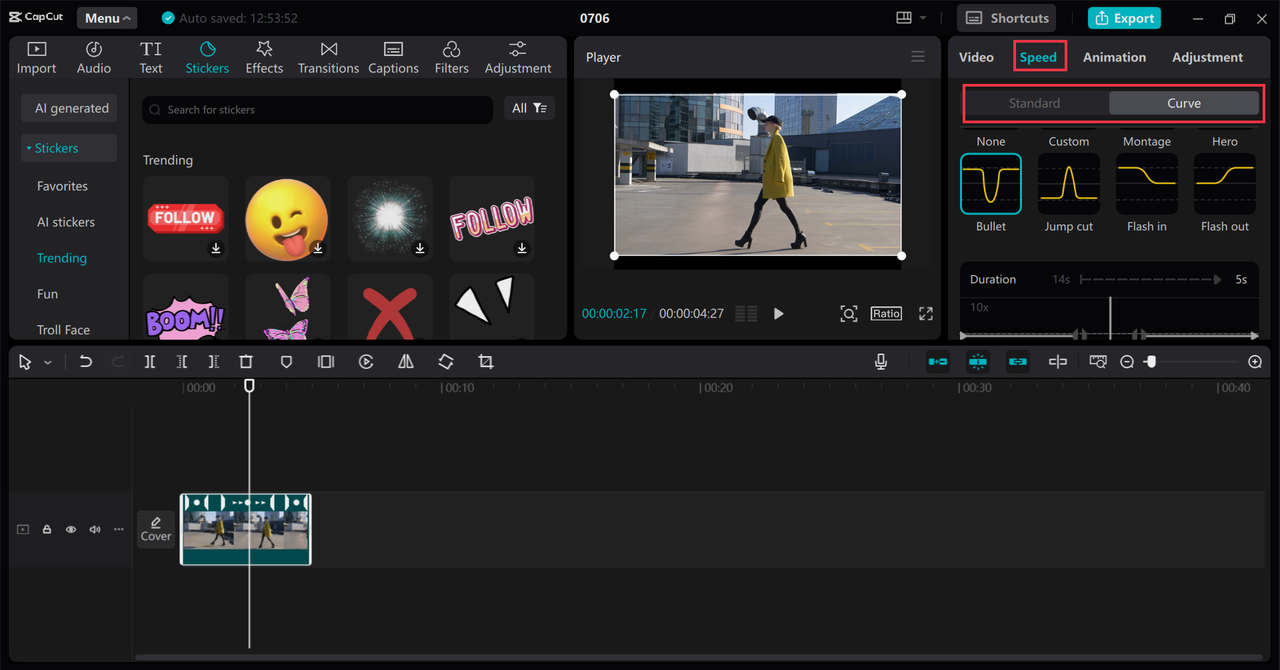Click the Export button

1124,18
